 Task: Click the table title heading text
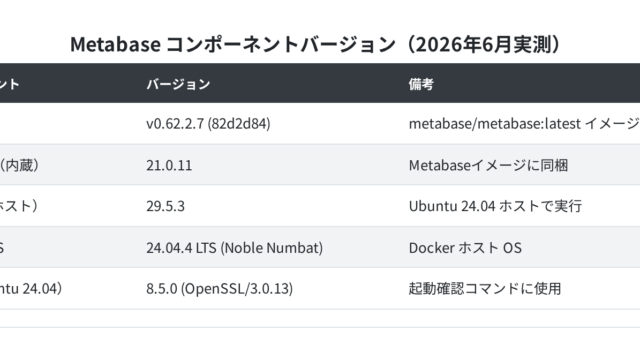coord(317,44)
